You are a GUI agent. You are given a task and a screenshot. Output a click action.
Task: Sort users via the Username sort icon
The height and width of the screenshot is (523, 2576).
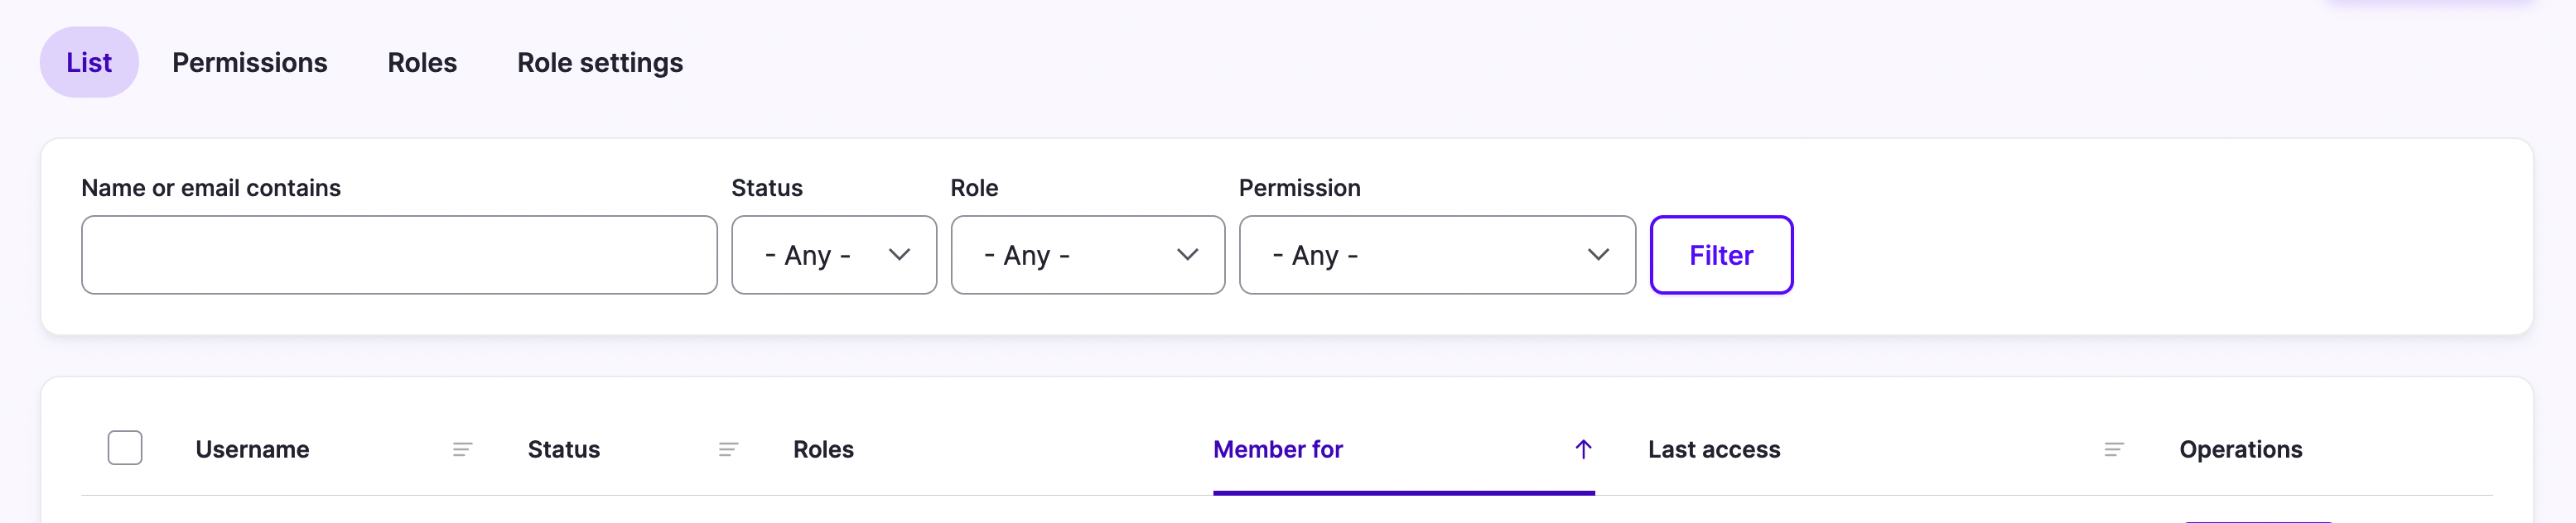461,449
